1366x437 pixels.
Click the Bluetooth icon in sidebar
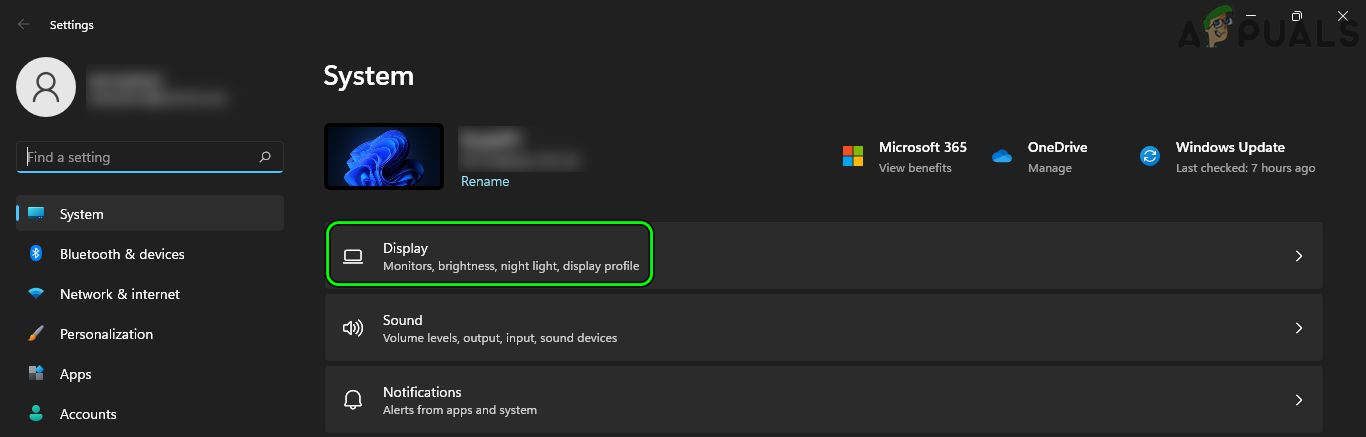(x=36, y=254)
